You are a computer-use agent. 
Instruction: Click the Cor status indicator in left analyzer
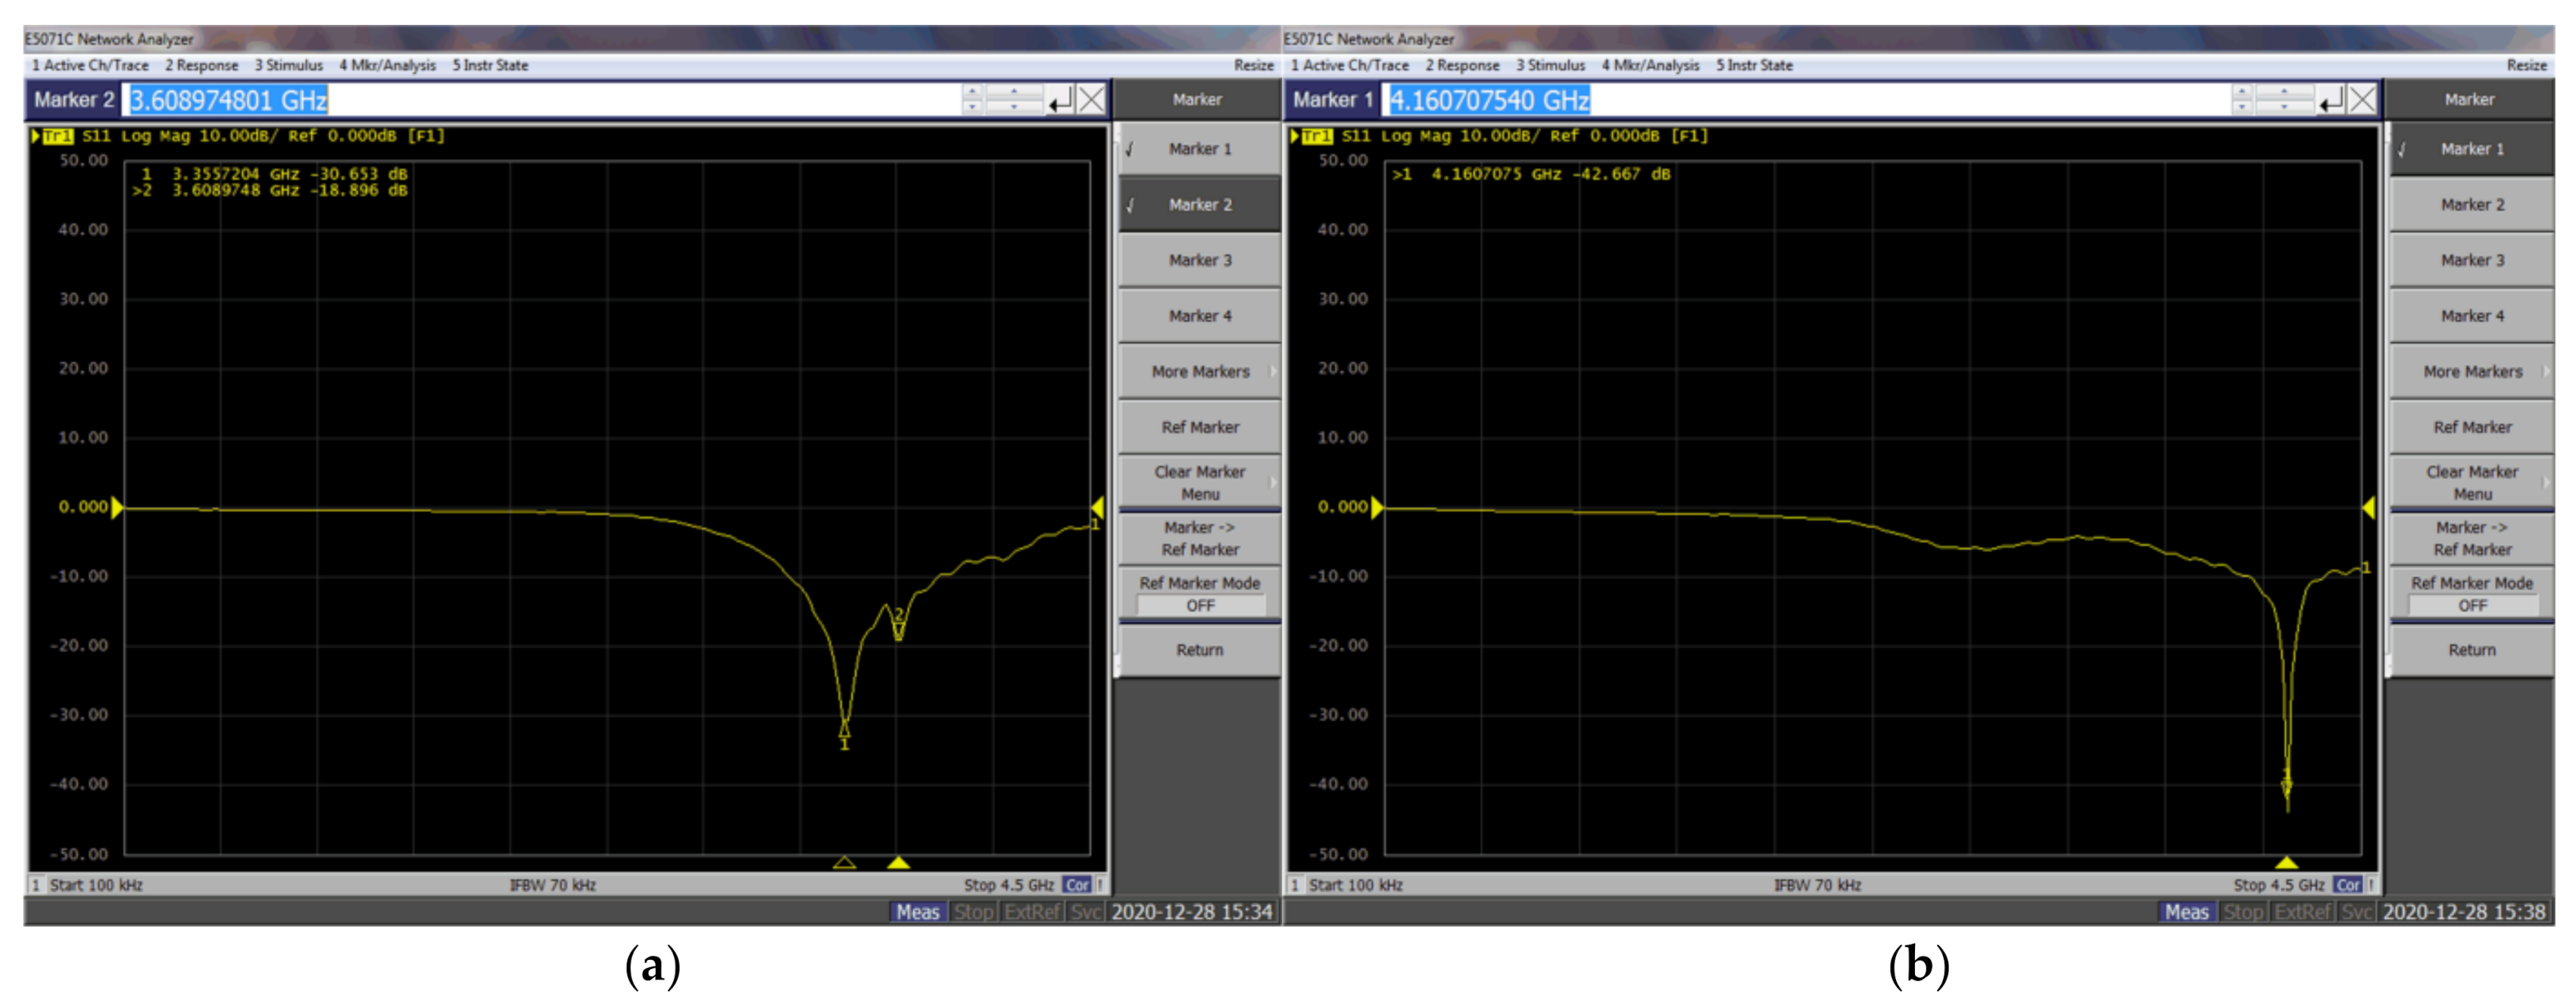pos(1077,885)
